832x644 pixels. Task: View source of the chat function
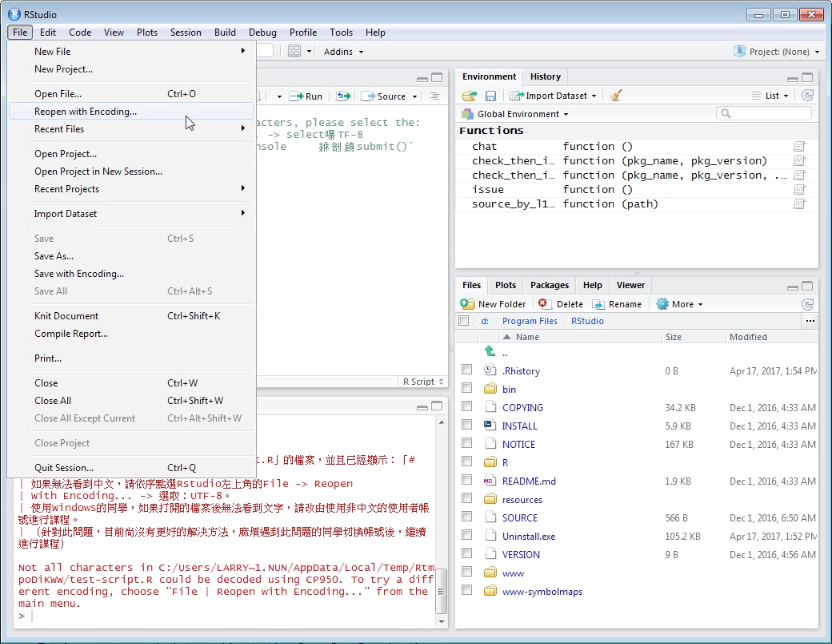pyautogui.click(x=799, y=146)
